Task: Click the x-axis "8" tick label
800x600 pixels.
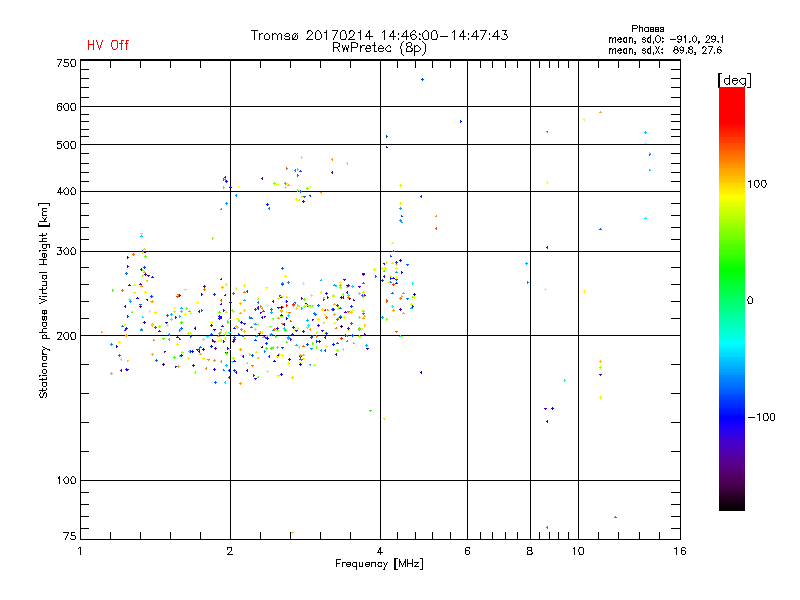Action: [530, 551]
